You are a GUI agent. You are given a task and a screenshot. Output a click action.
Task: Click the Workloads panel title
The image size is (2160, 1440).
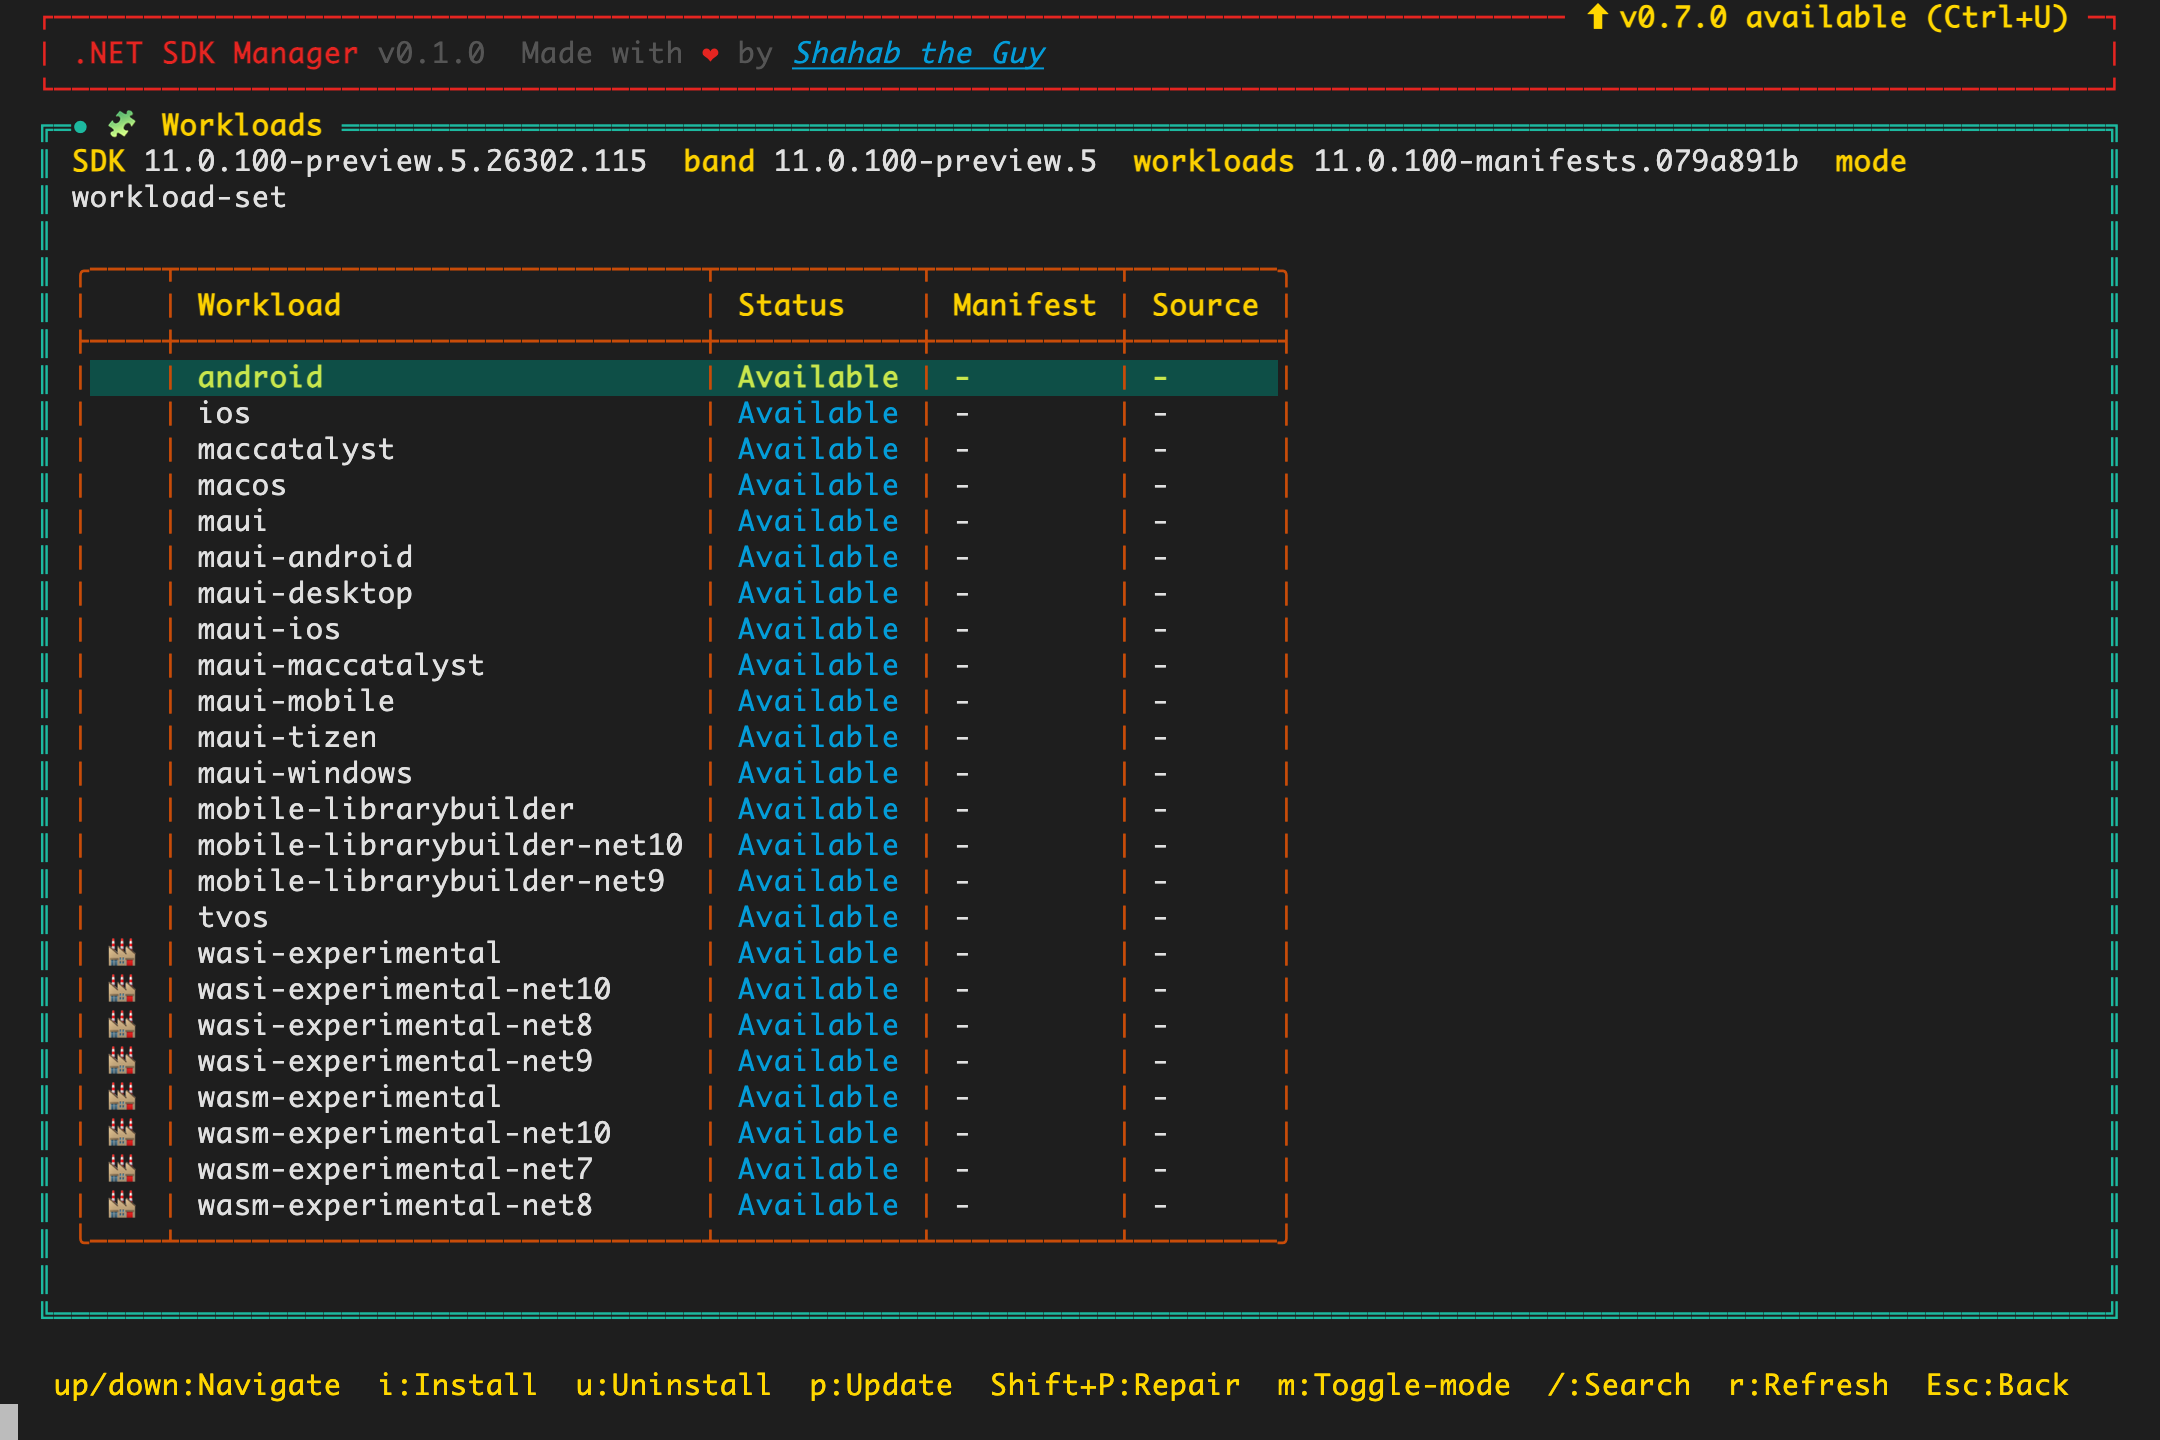point(242,125)
